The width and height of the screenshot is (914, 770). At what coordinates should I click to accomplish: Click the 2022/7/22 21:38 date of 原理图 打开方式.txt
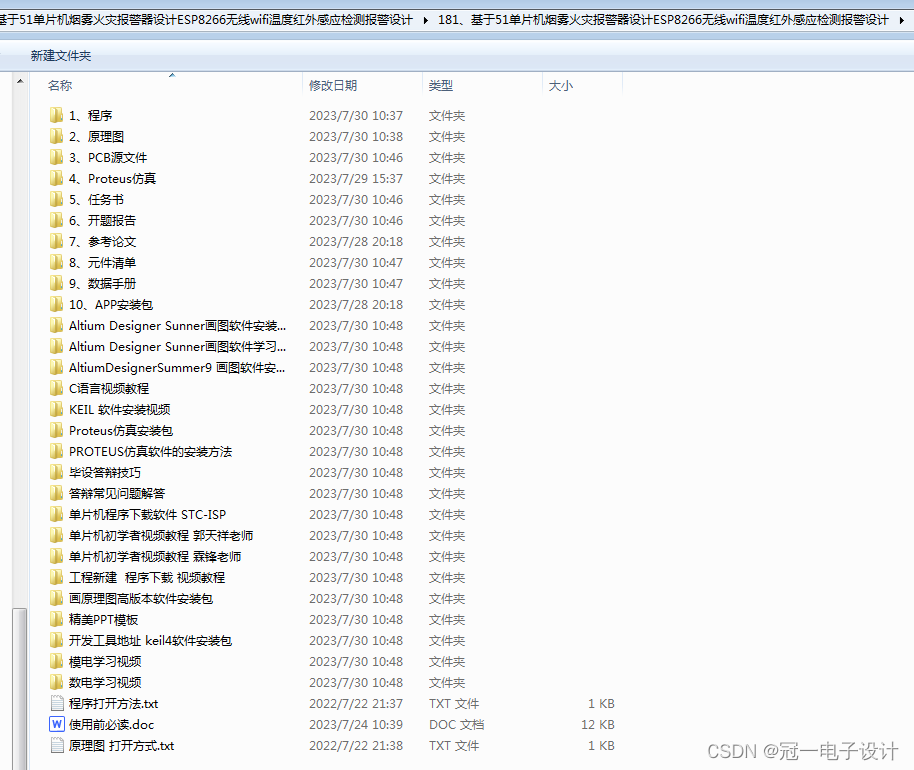pyautogui.click(x=356, y=746)
